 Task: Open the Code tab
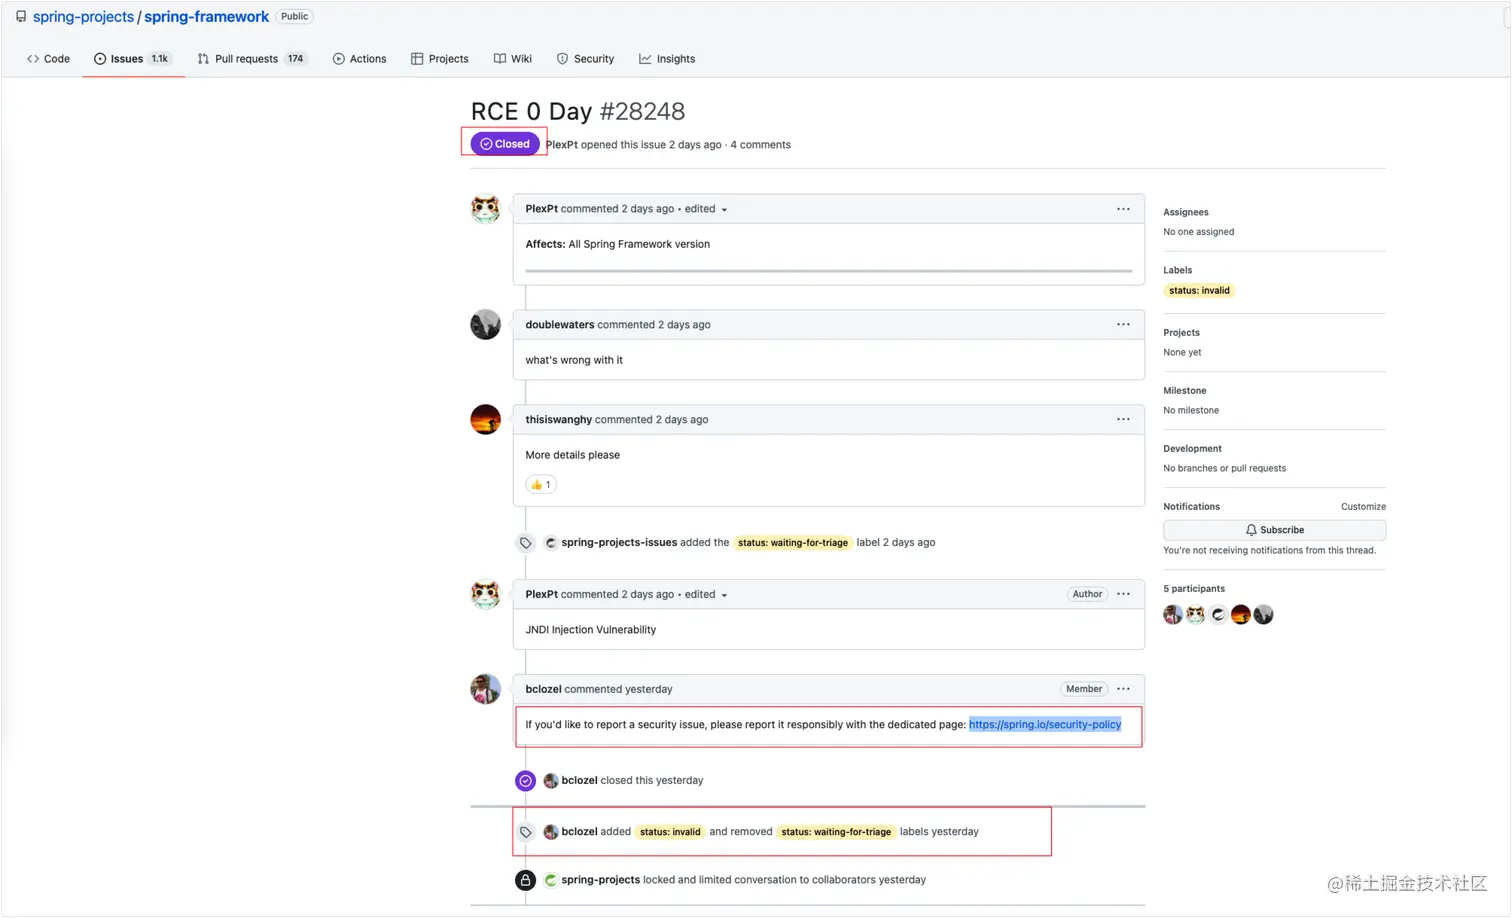pyautogui.click(x=48, y=59)
